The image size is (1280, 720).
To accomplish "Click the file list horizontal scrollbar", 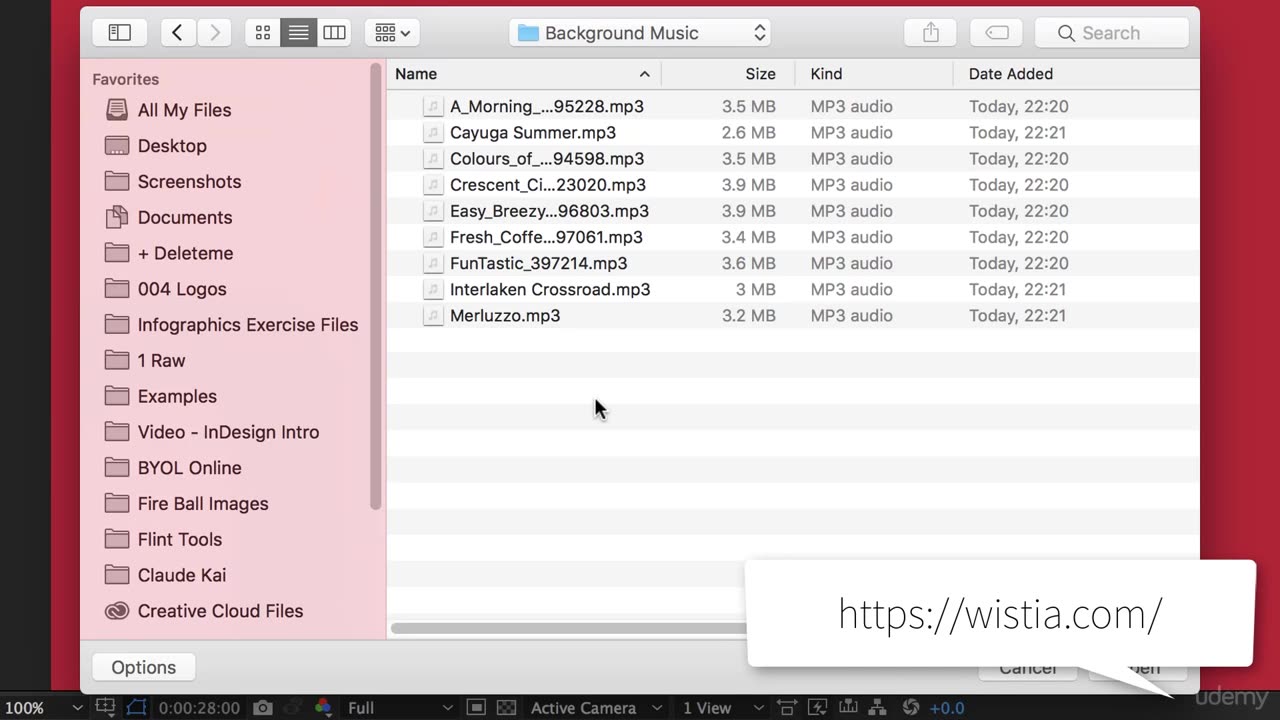I will (568, 629).
